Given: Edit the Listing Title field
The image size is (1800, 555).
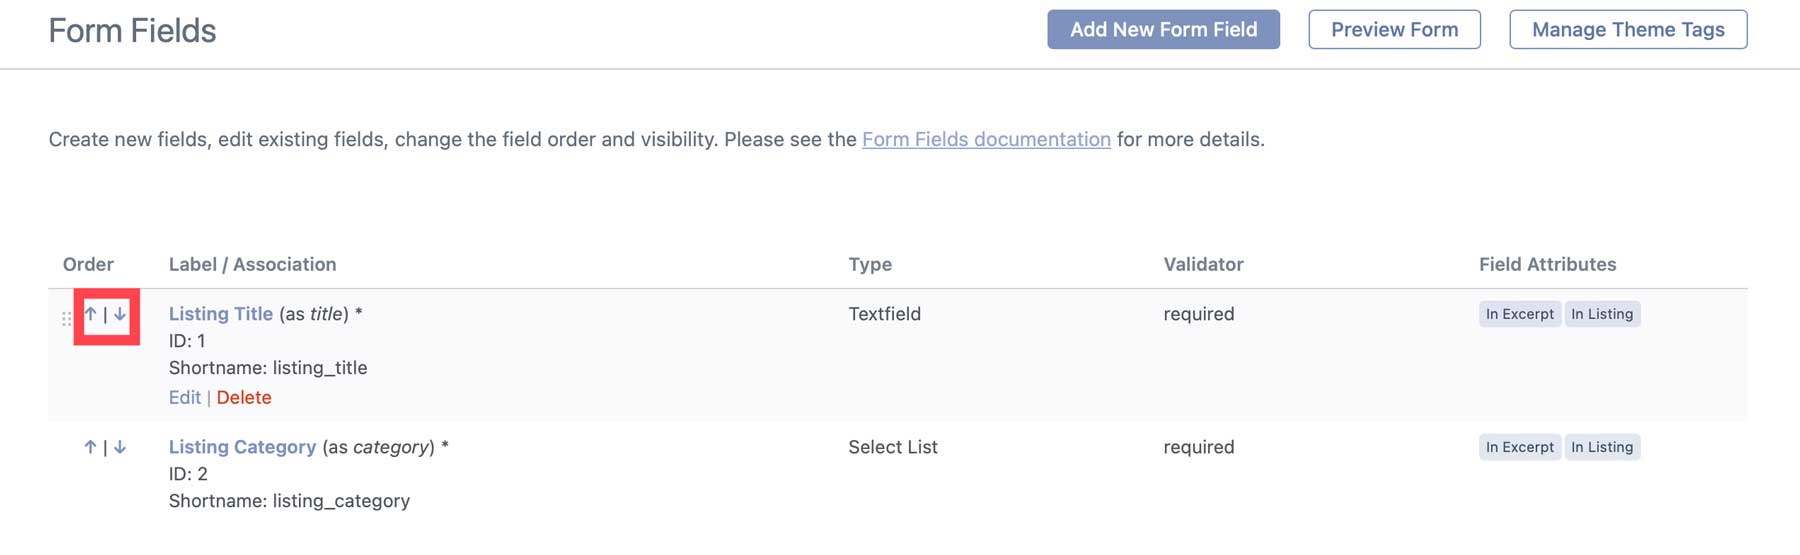Looking at the screenshot, I should tap(184, 397).
